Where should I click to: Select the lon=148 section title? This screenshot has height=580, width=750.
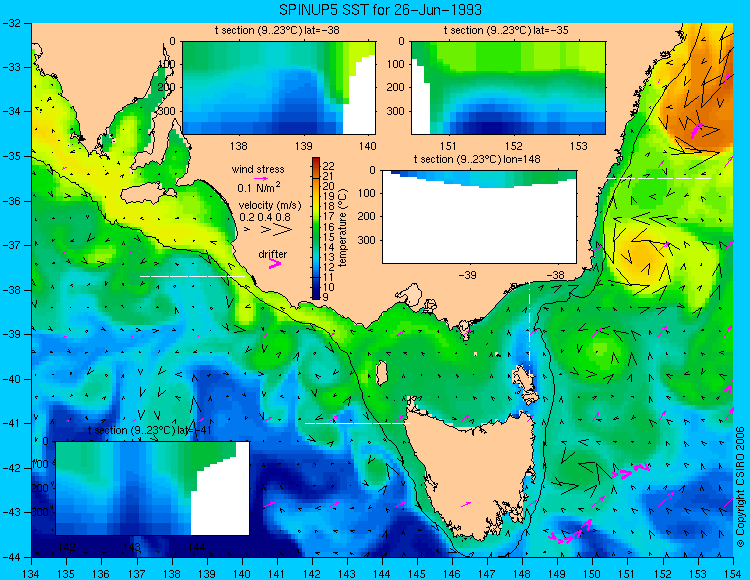[477, 159]
